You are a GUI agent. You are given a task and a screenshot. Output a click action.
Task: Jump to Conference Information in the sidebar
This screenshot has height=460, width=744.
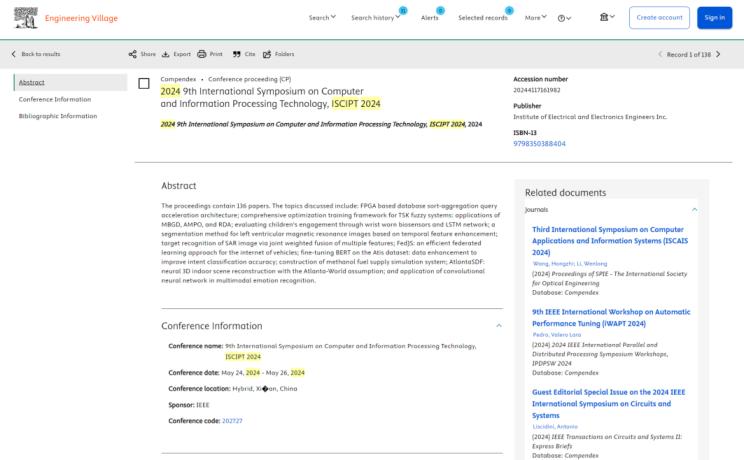click(x=55, y=99)
